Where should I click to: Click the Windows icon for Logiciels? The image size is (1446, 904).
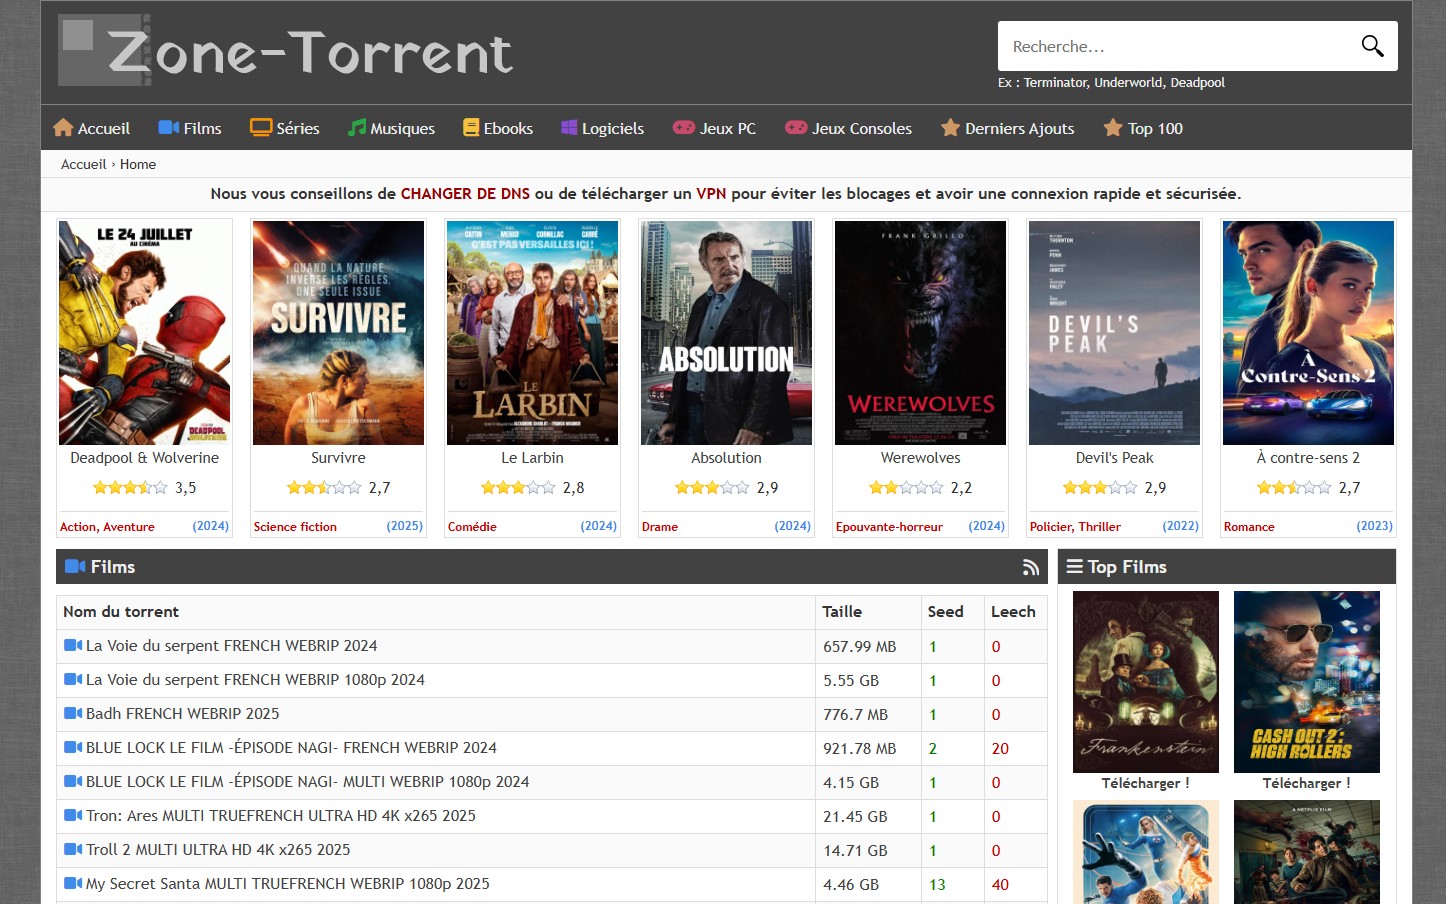click(569, 128)
